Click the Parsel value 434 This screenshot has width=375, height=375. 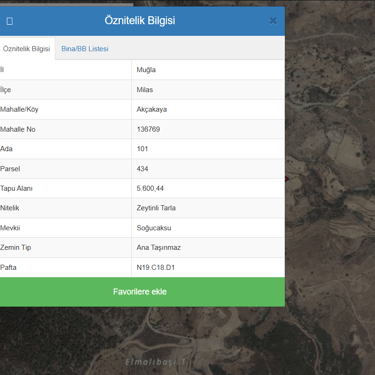pos(142,169)
